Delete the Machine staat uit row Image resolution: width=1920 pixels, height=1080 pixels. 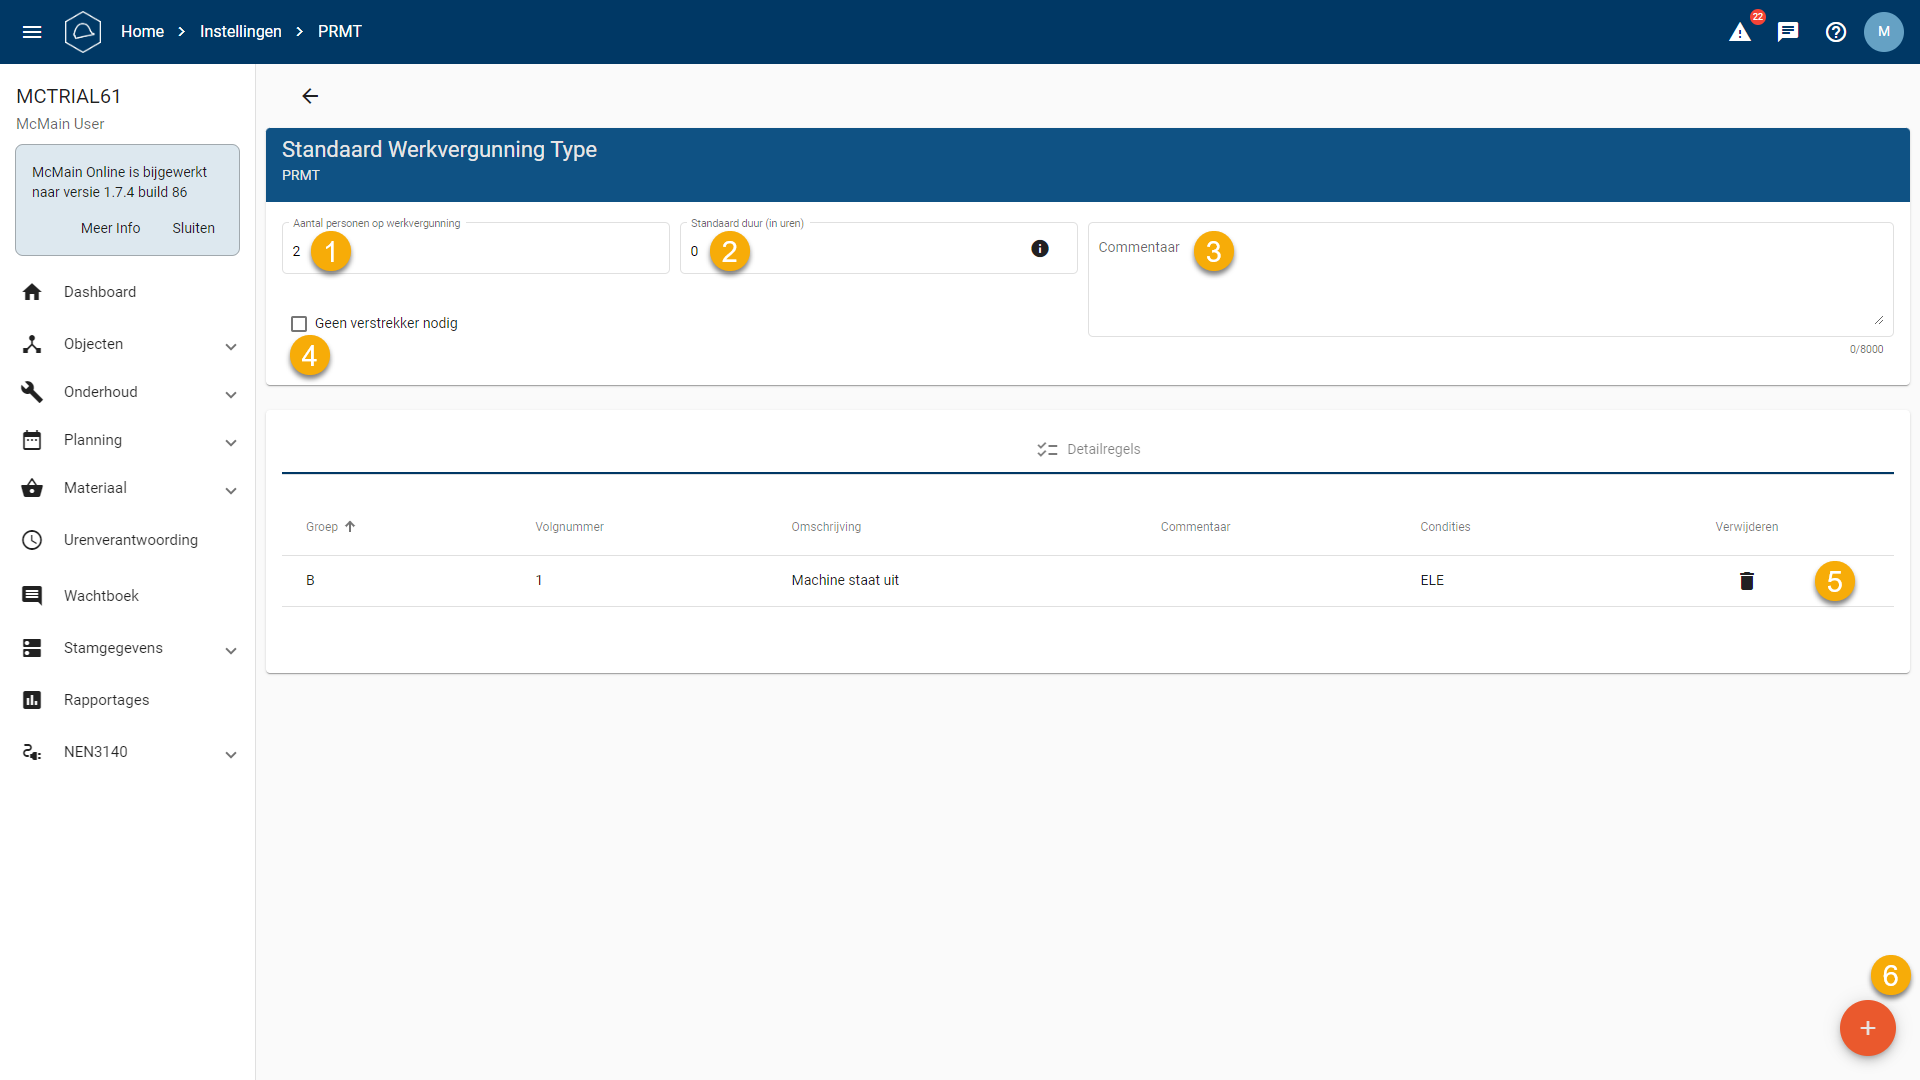tap(1746, 581)
